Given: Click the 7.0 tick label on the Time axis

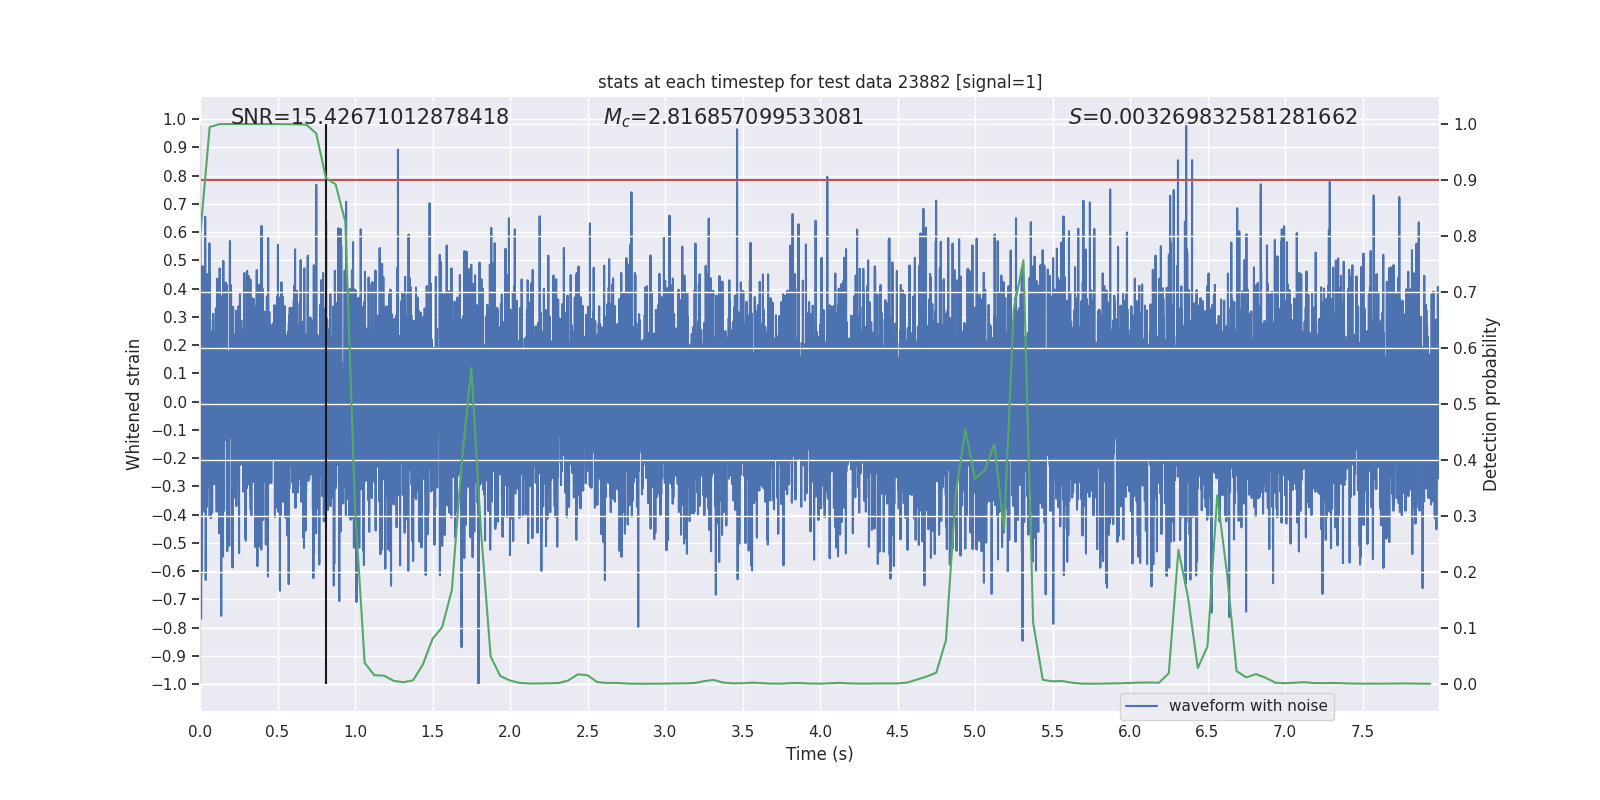Looking at the screenshot, I should click(x=1285, y=731).
